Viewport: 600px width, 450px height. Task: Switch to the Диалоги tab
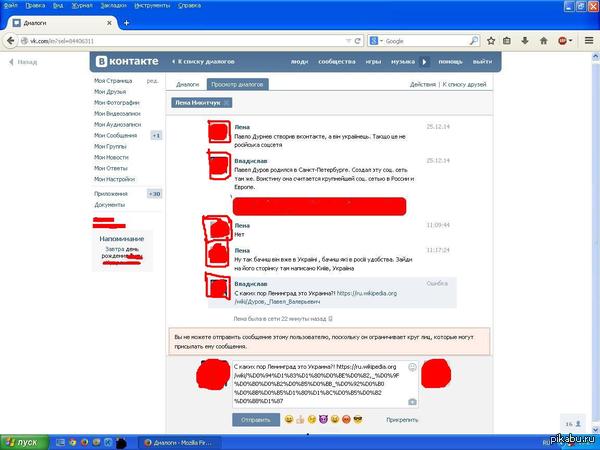tap(187, 84)
